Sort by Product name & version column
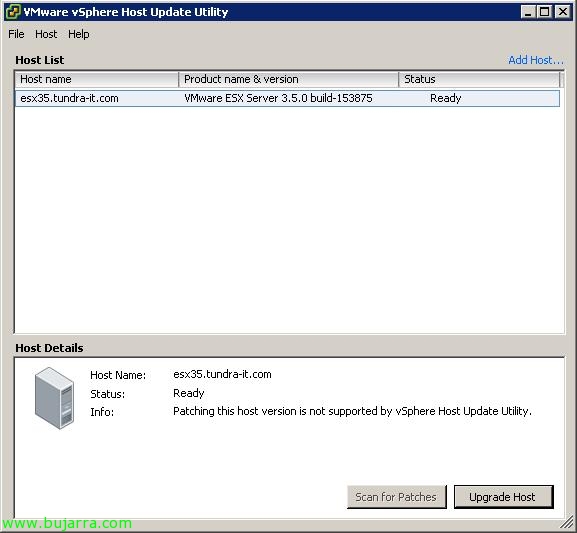577x533 pixels. point(288,79)
